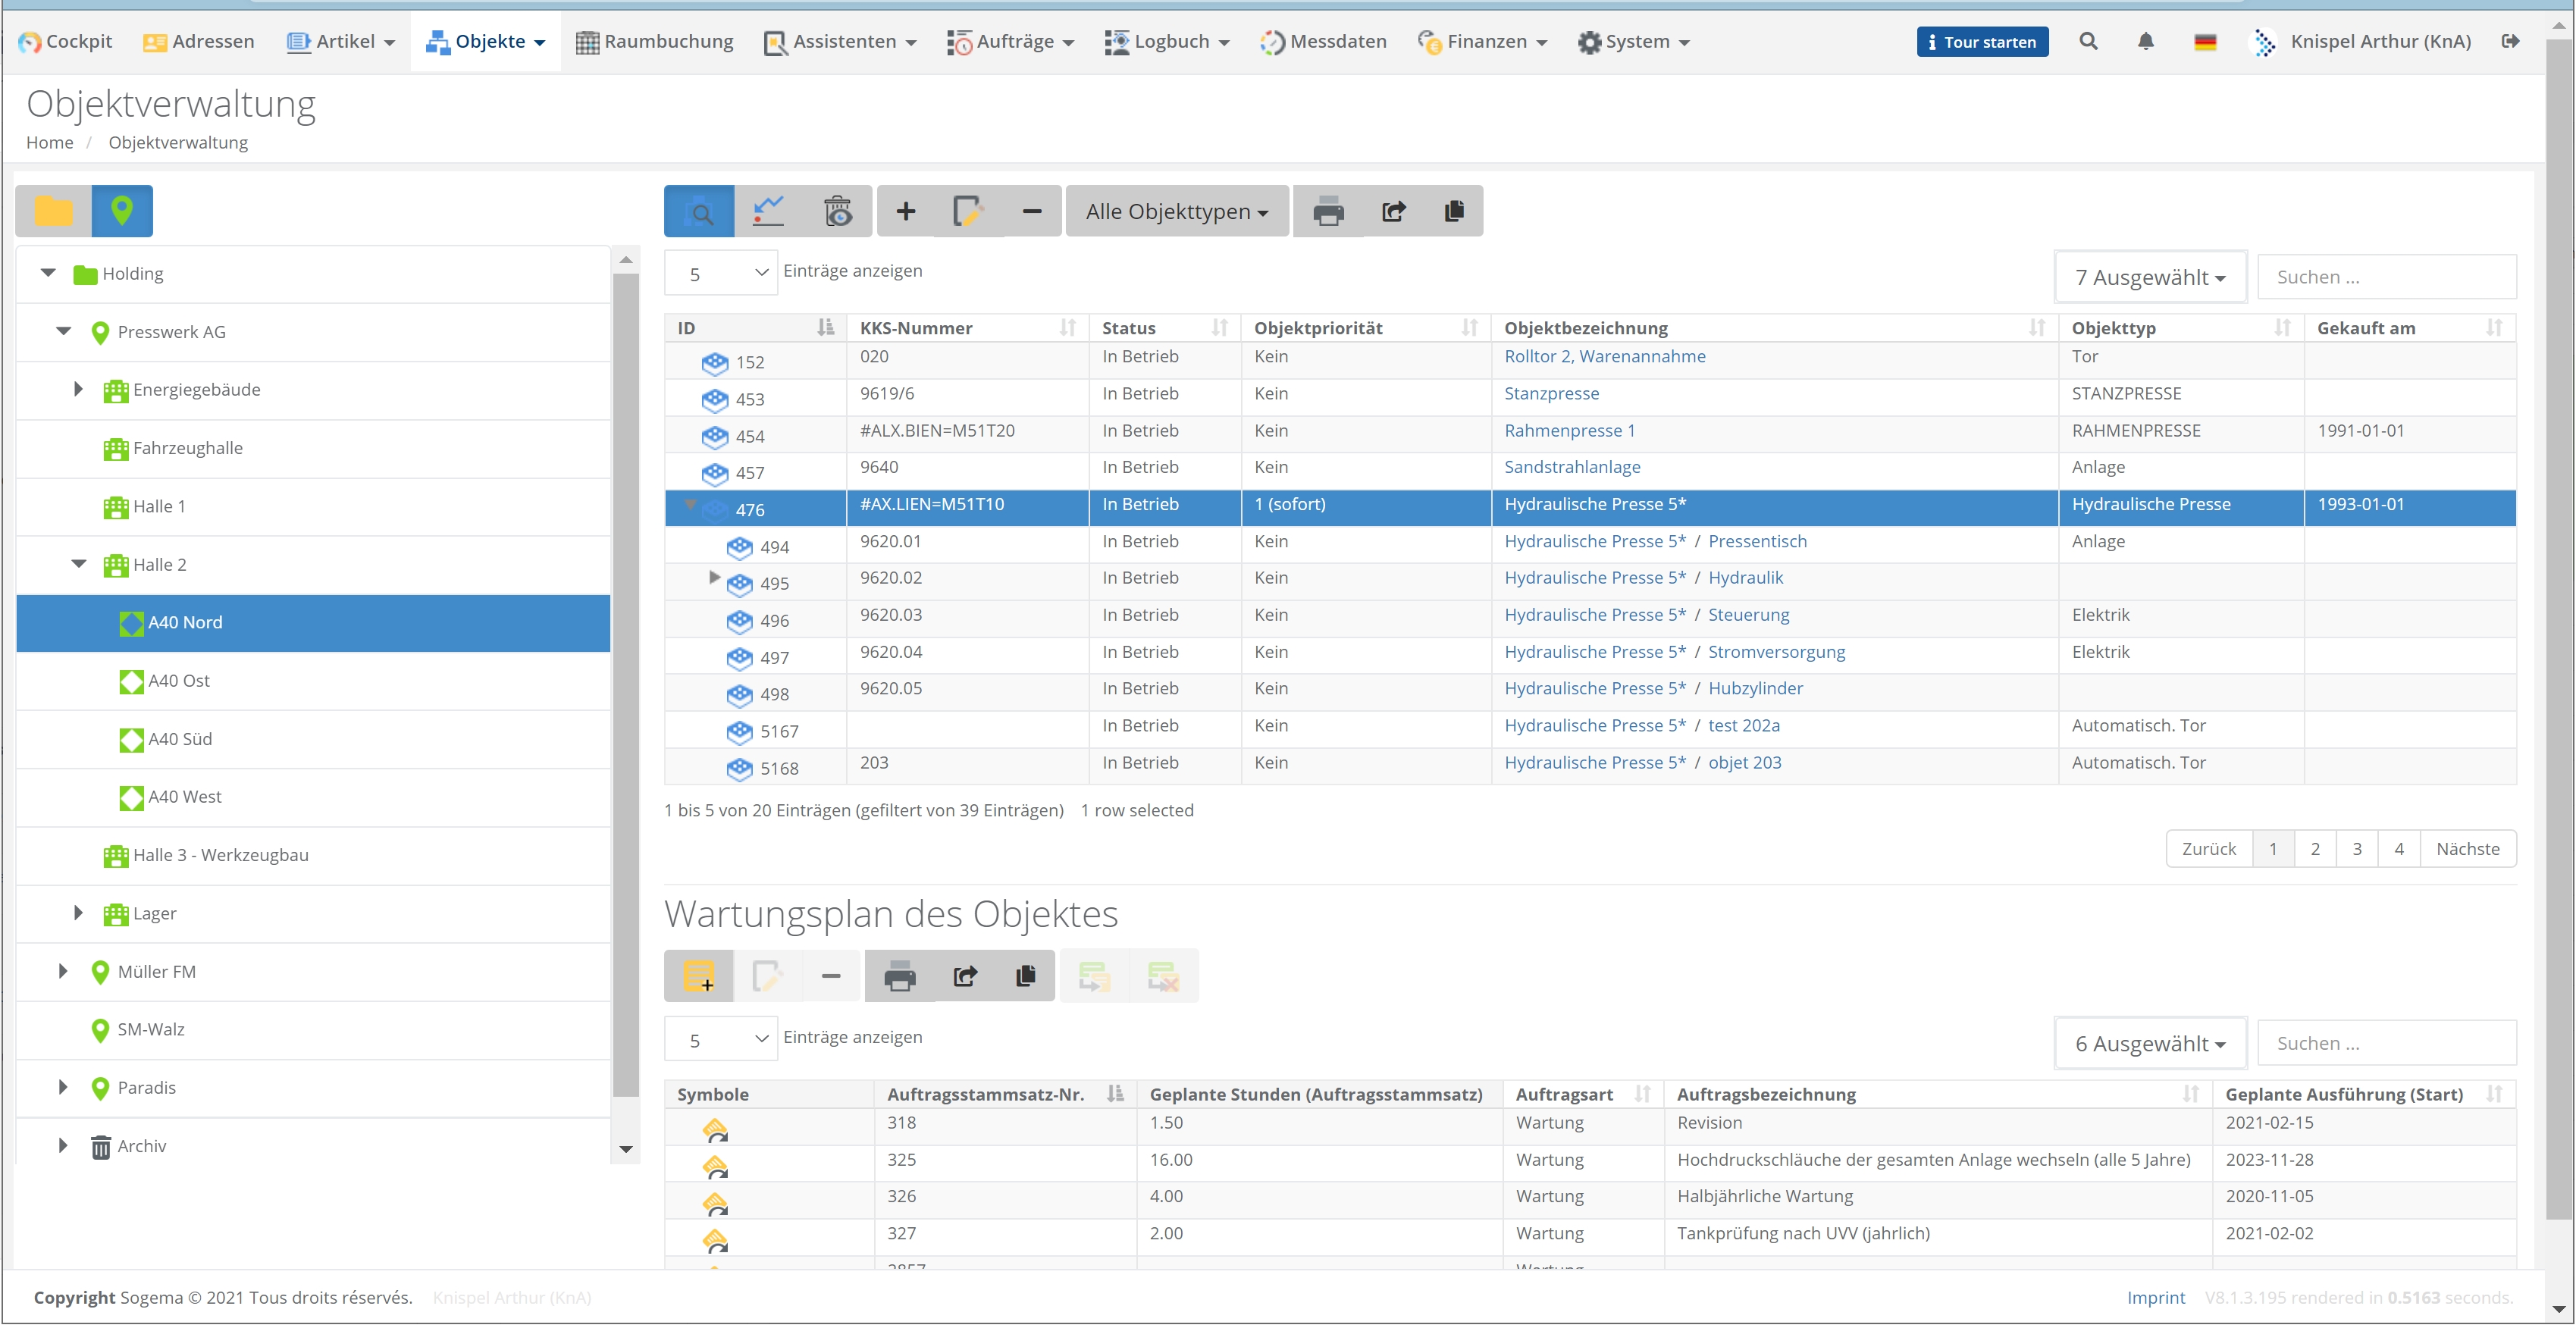Screen dimensions: 2576x1328
Task: Switch to location pin view toggle
Action: [122, 212]
